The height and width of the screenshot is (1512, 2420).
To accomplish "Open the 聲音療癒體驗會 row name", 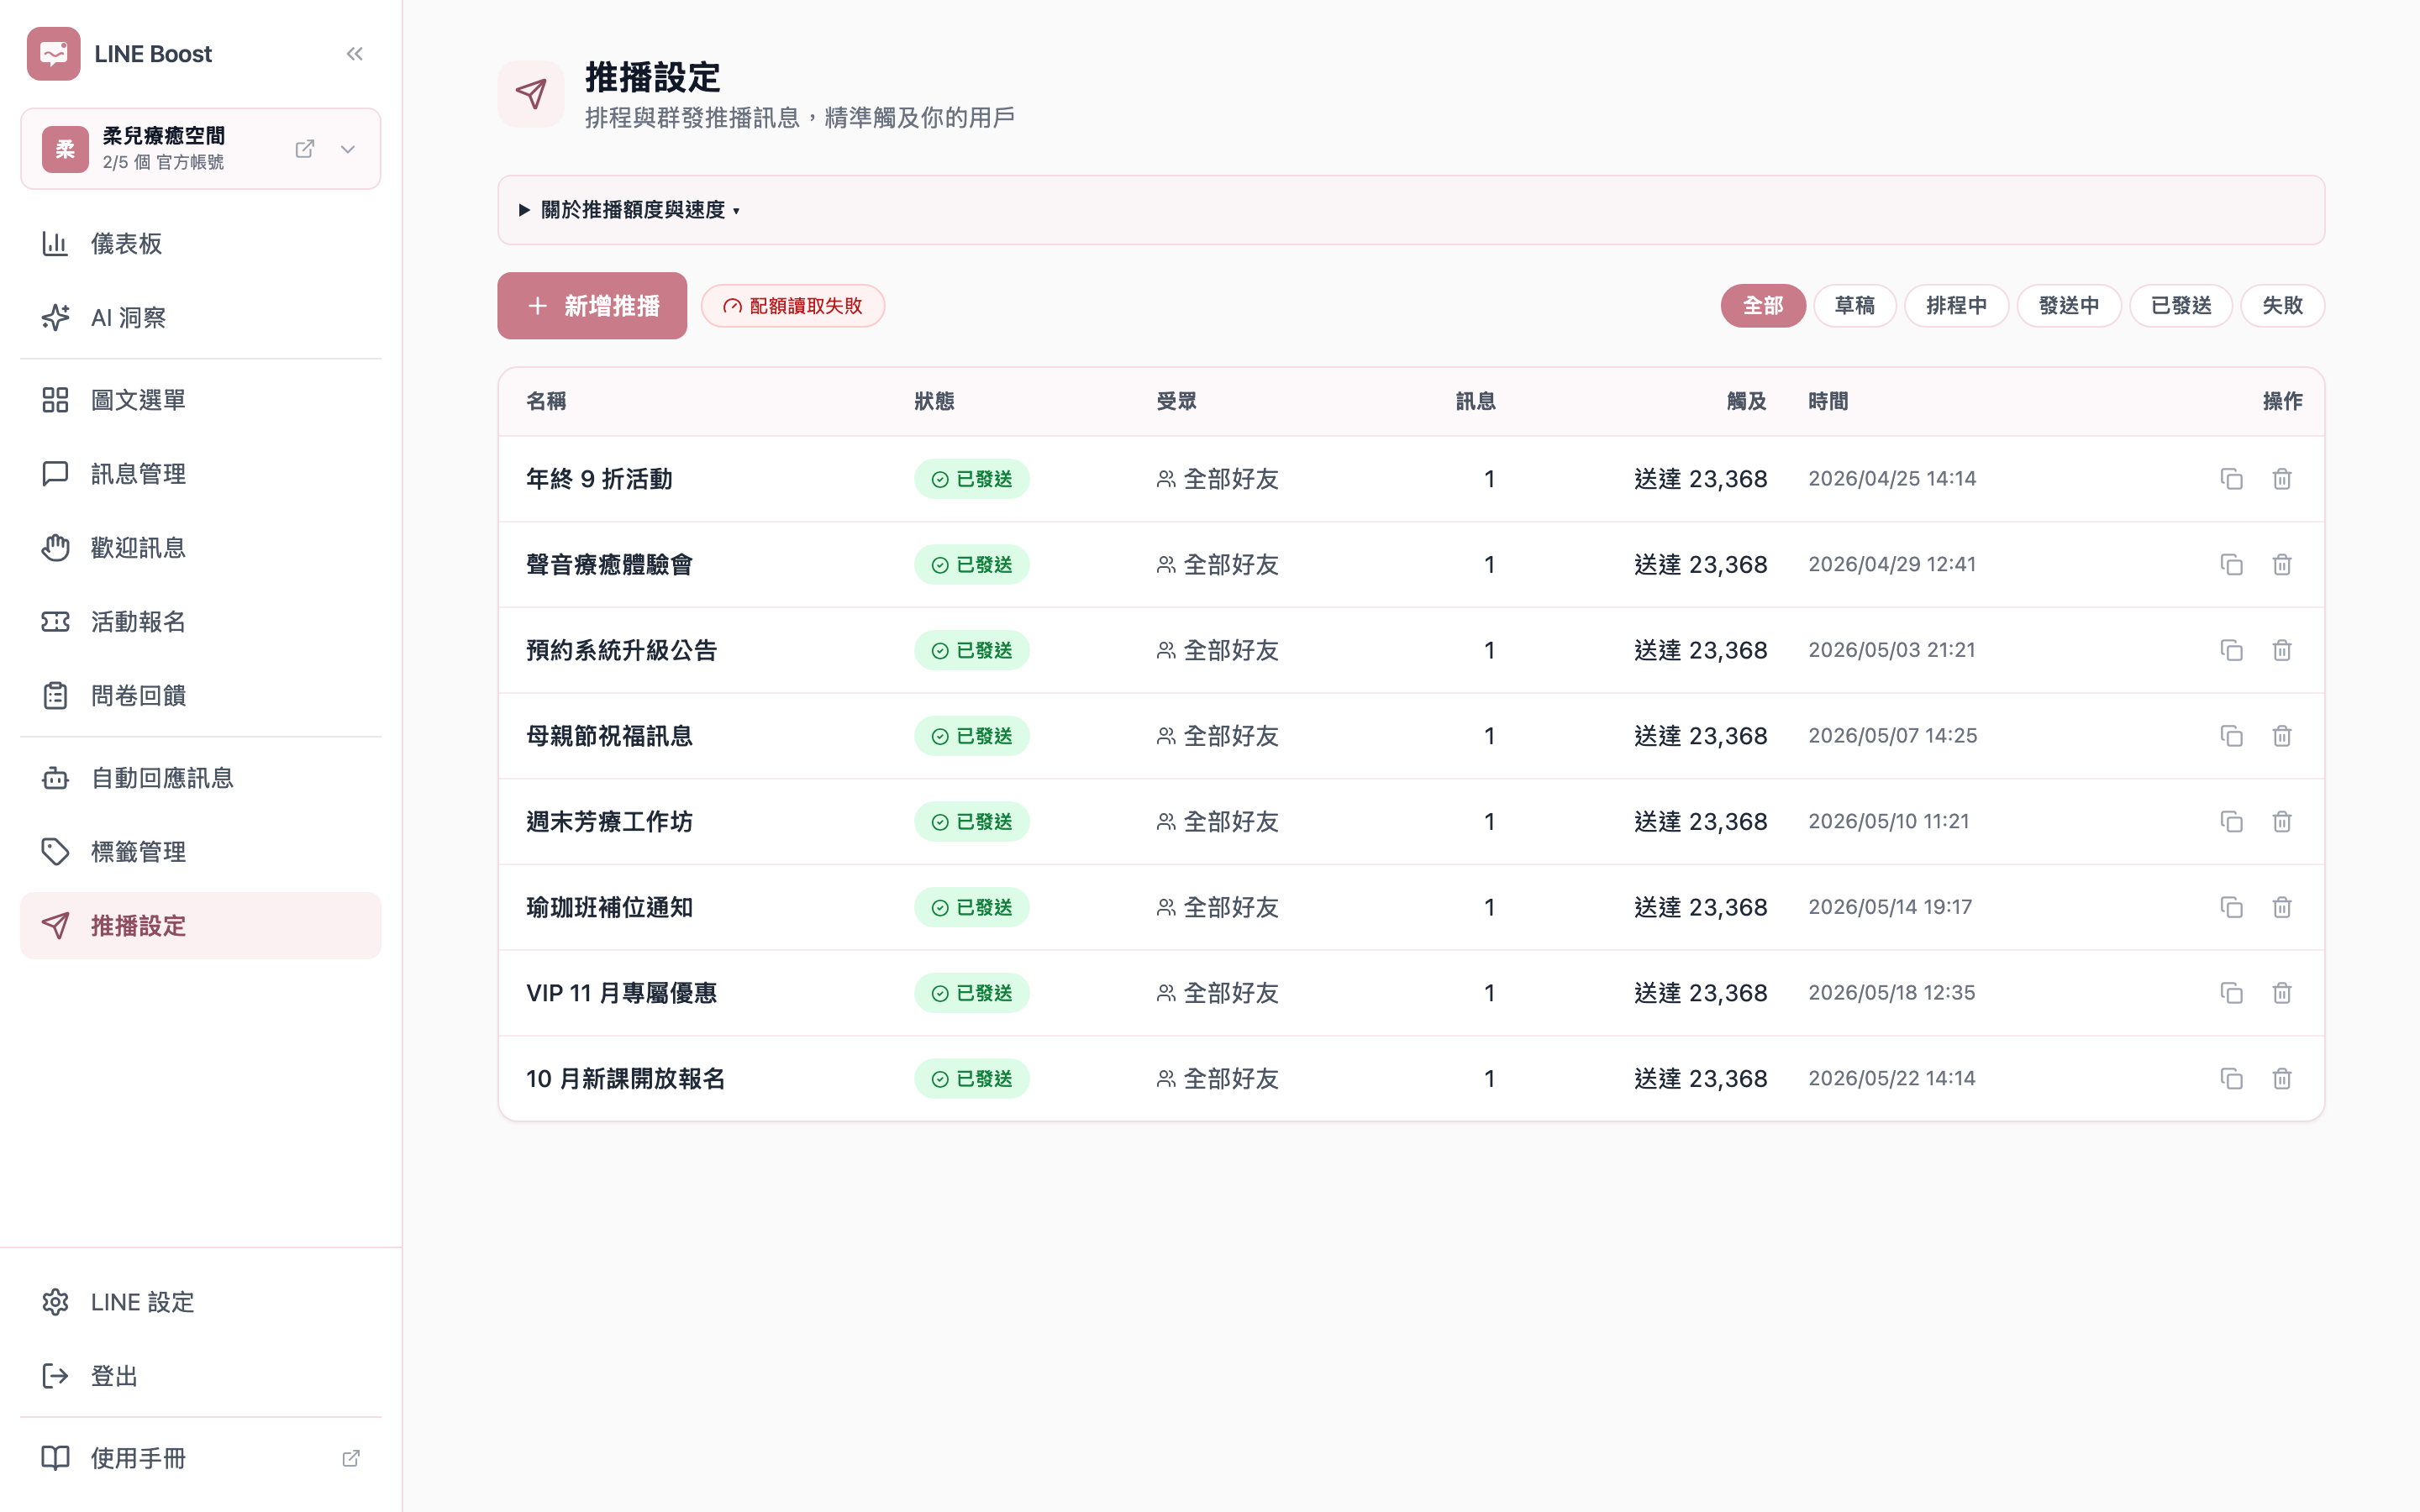I will [610, 565].
